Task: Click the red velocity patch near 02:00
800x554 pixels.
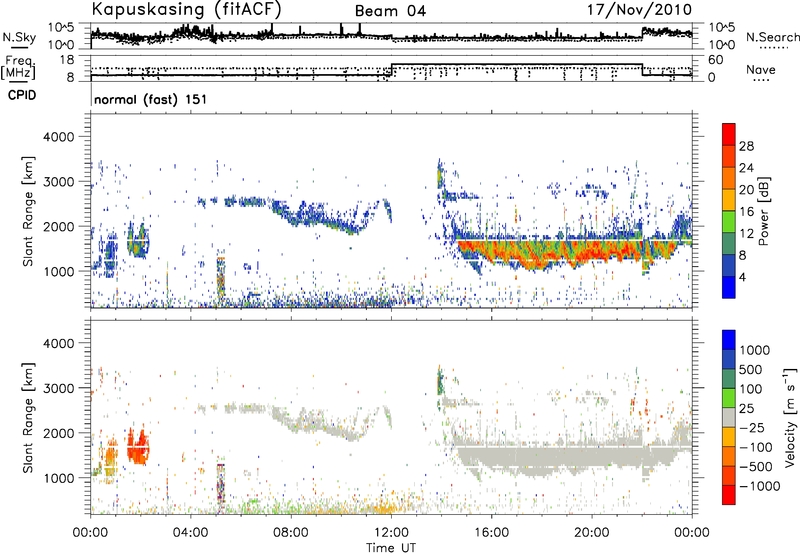Action: (137, 446)
